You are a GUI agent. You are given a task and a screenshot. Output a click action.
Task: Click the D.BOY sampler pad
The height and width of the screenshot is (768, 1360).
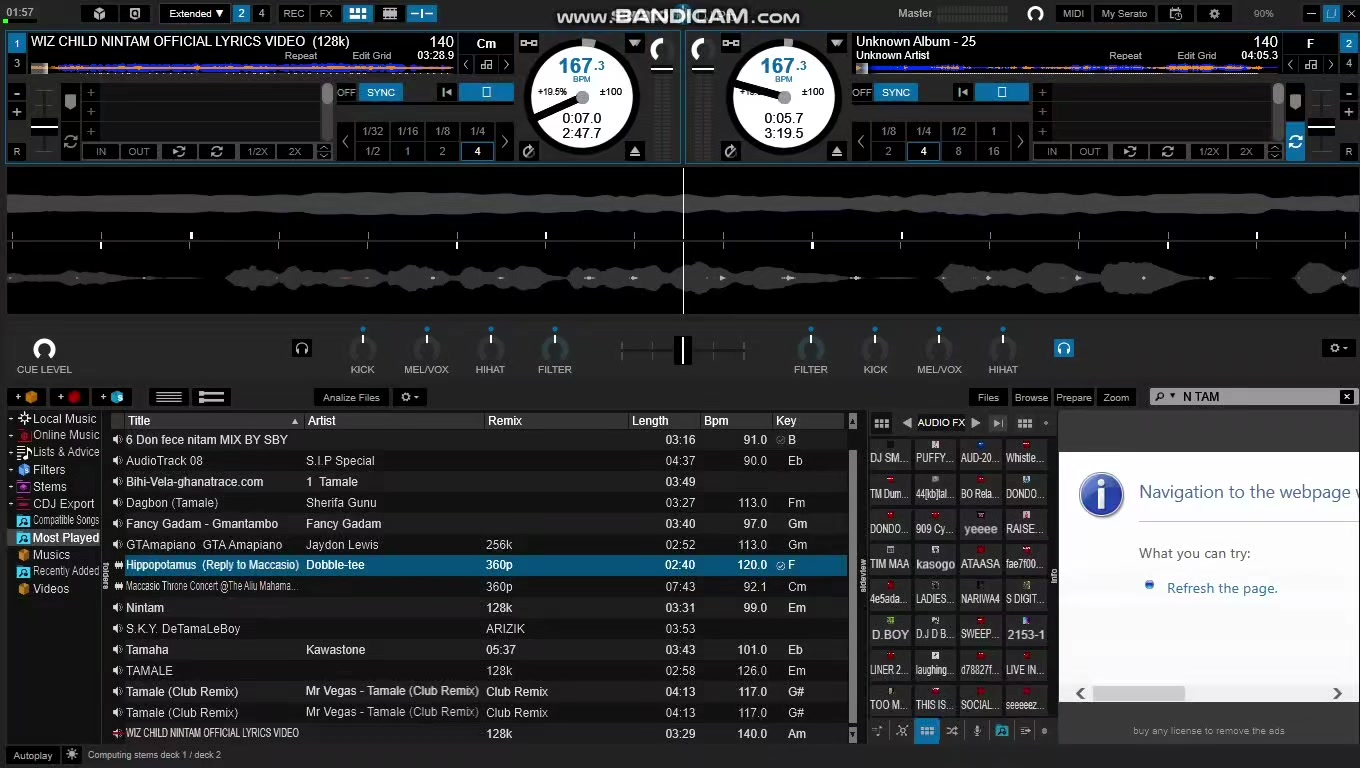(x=890, y=629)
